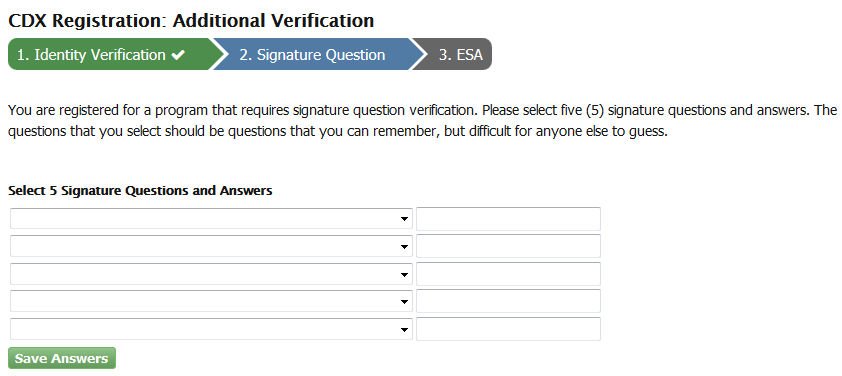842x376 pixels.
Task: Click the third answer text field
Action: (x=508, y=274)
